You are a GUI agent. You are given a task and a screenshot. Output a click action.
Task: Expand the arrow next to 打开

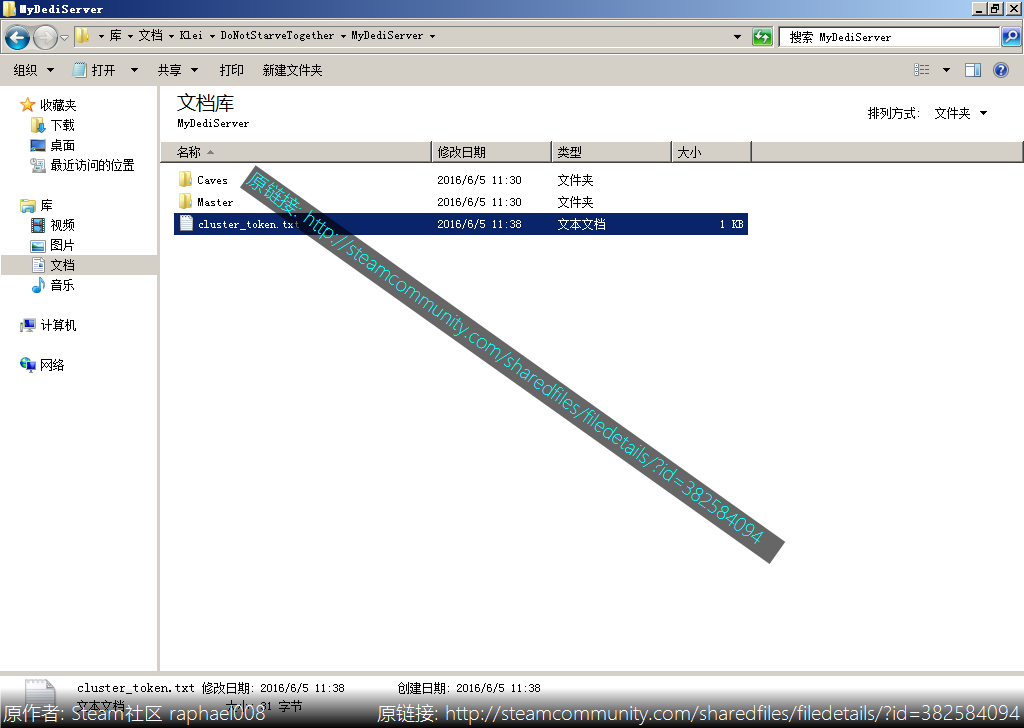coord(134,71)
